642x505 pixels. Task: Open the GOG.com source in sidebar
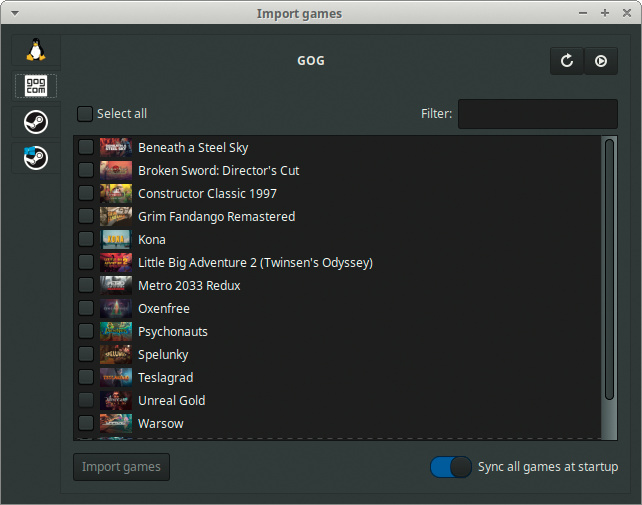tap(36, 86)
